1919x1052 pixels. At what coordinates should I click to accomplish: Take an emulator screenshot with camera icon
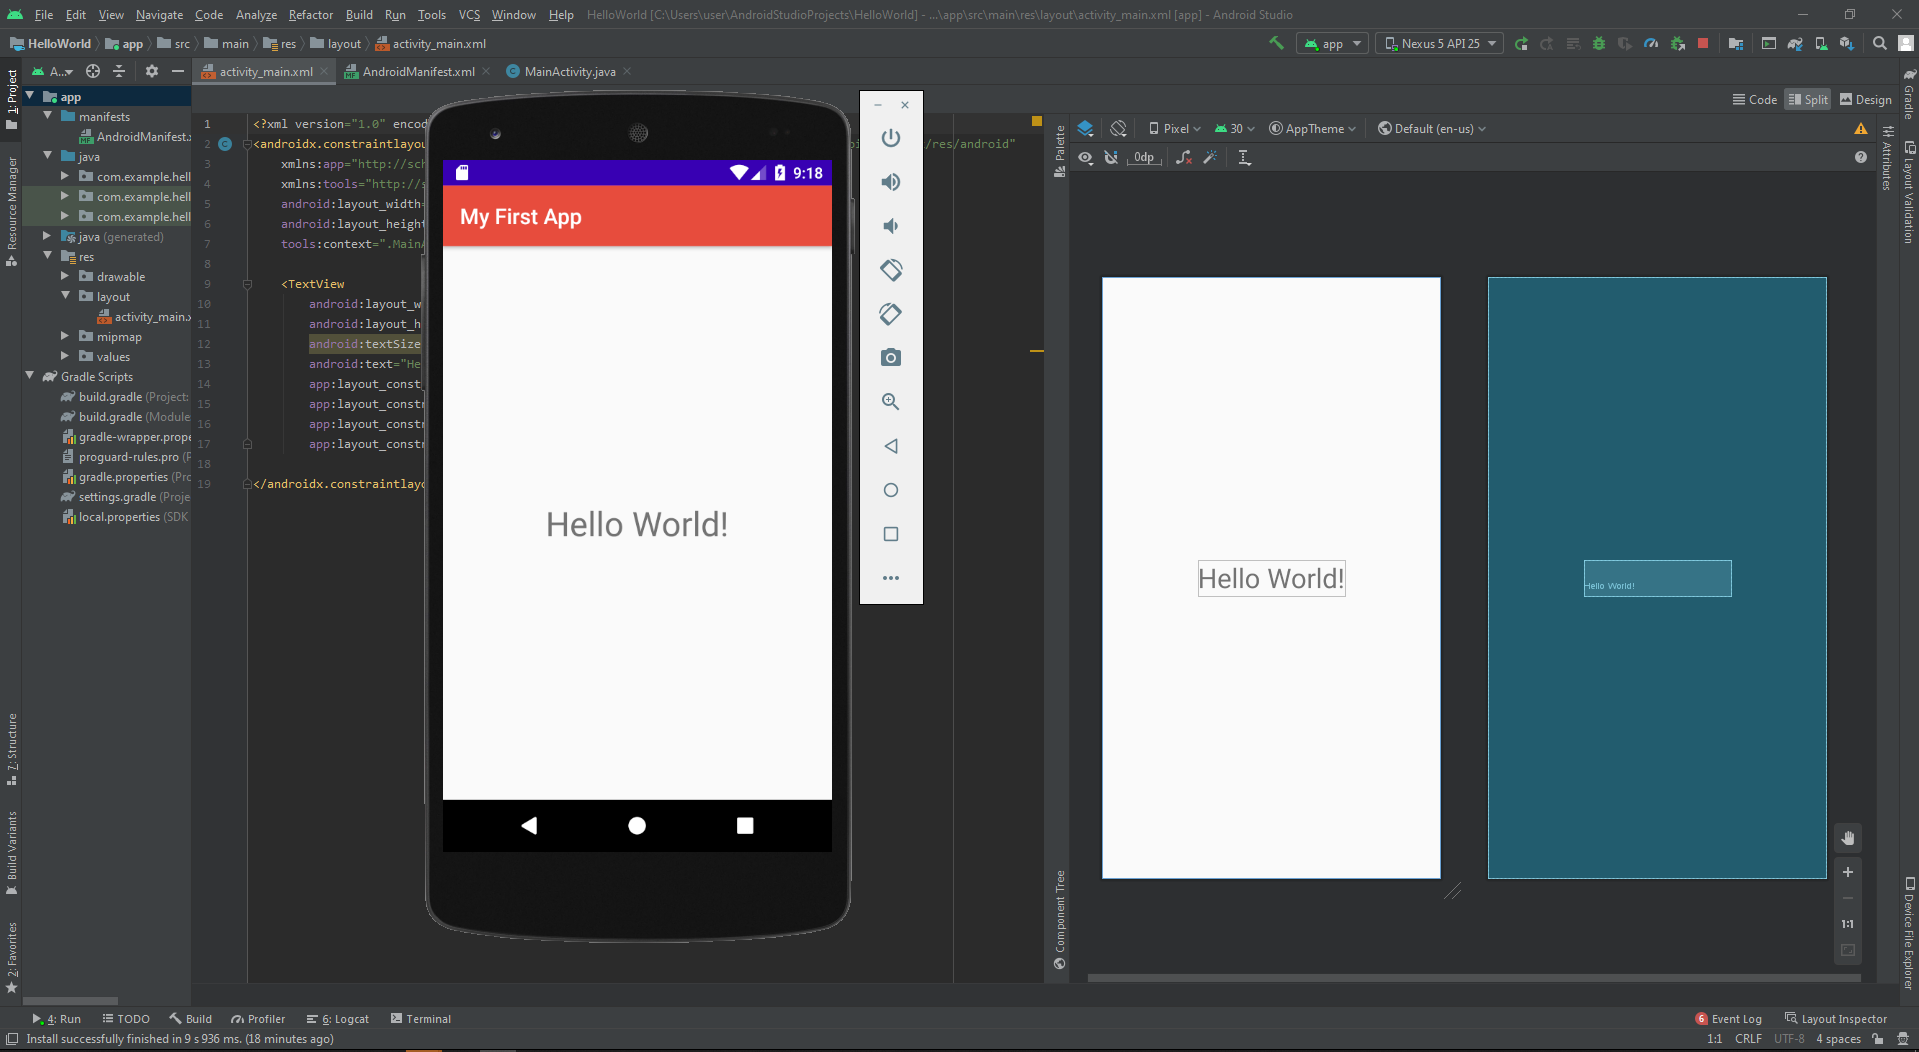[890, 358]
